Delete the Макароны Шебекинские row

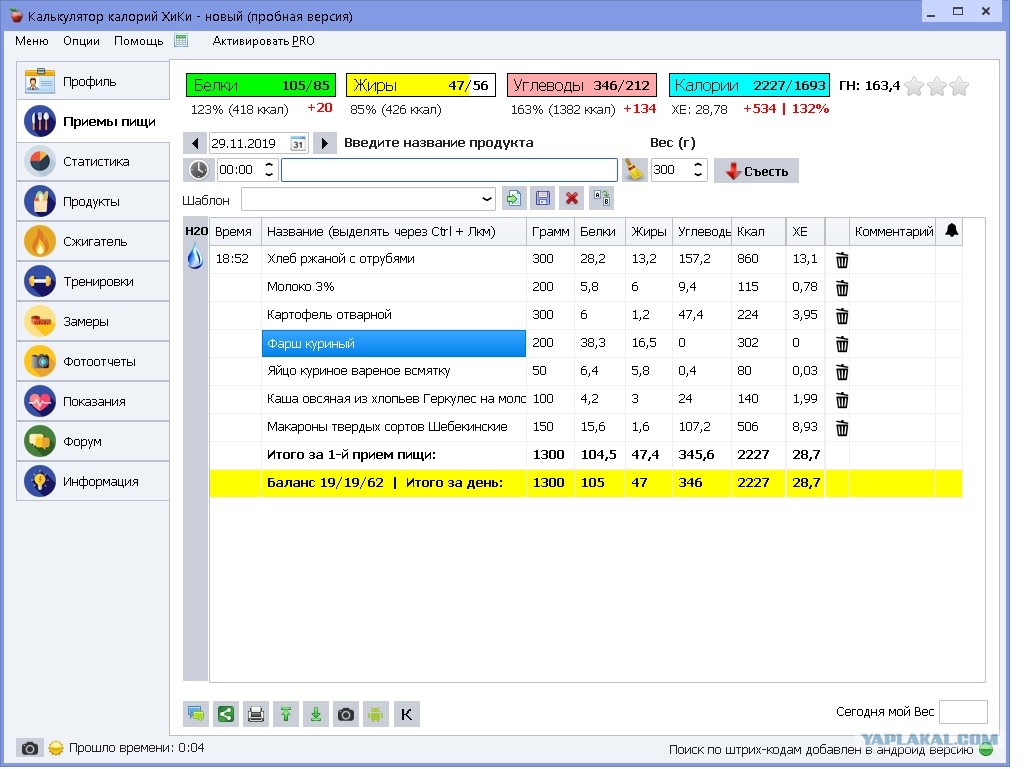[842, 428]
